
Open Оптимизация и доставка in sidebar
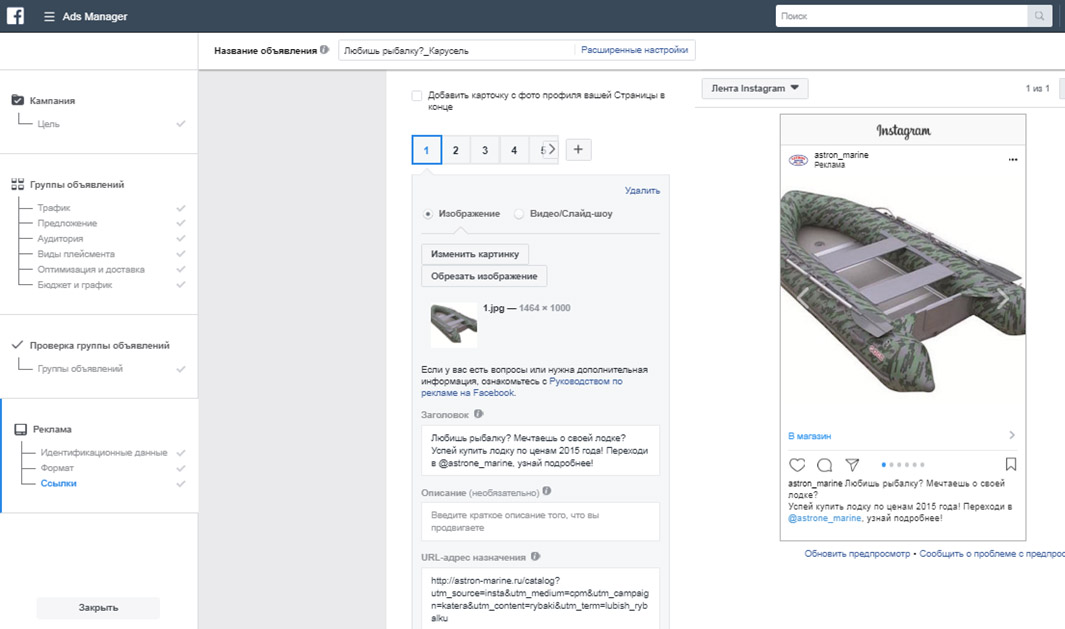click(x=91, y=270)
